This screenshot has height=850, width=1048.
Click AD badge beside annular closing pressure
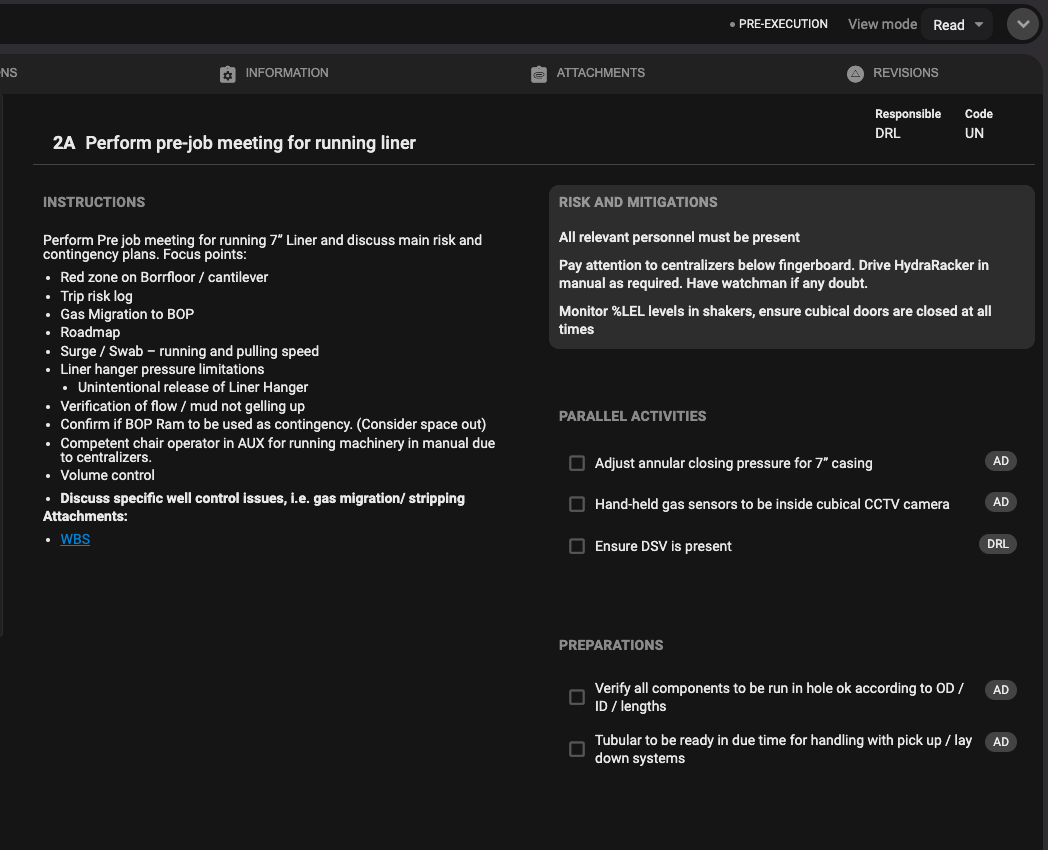click(1000, 461)
